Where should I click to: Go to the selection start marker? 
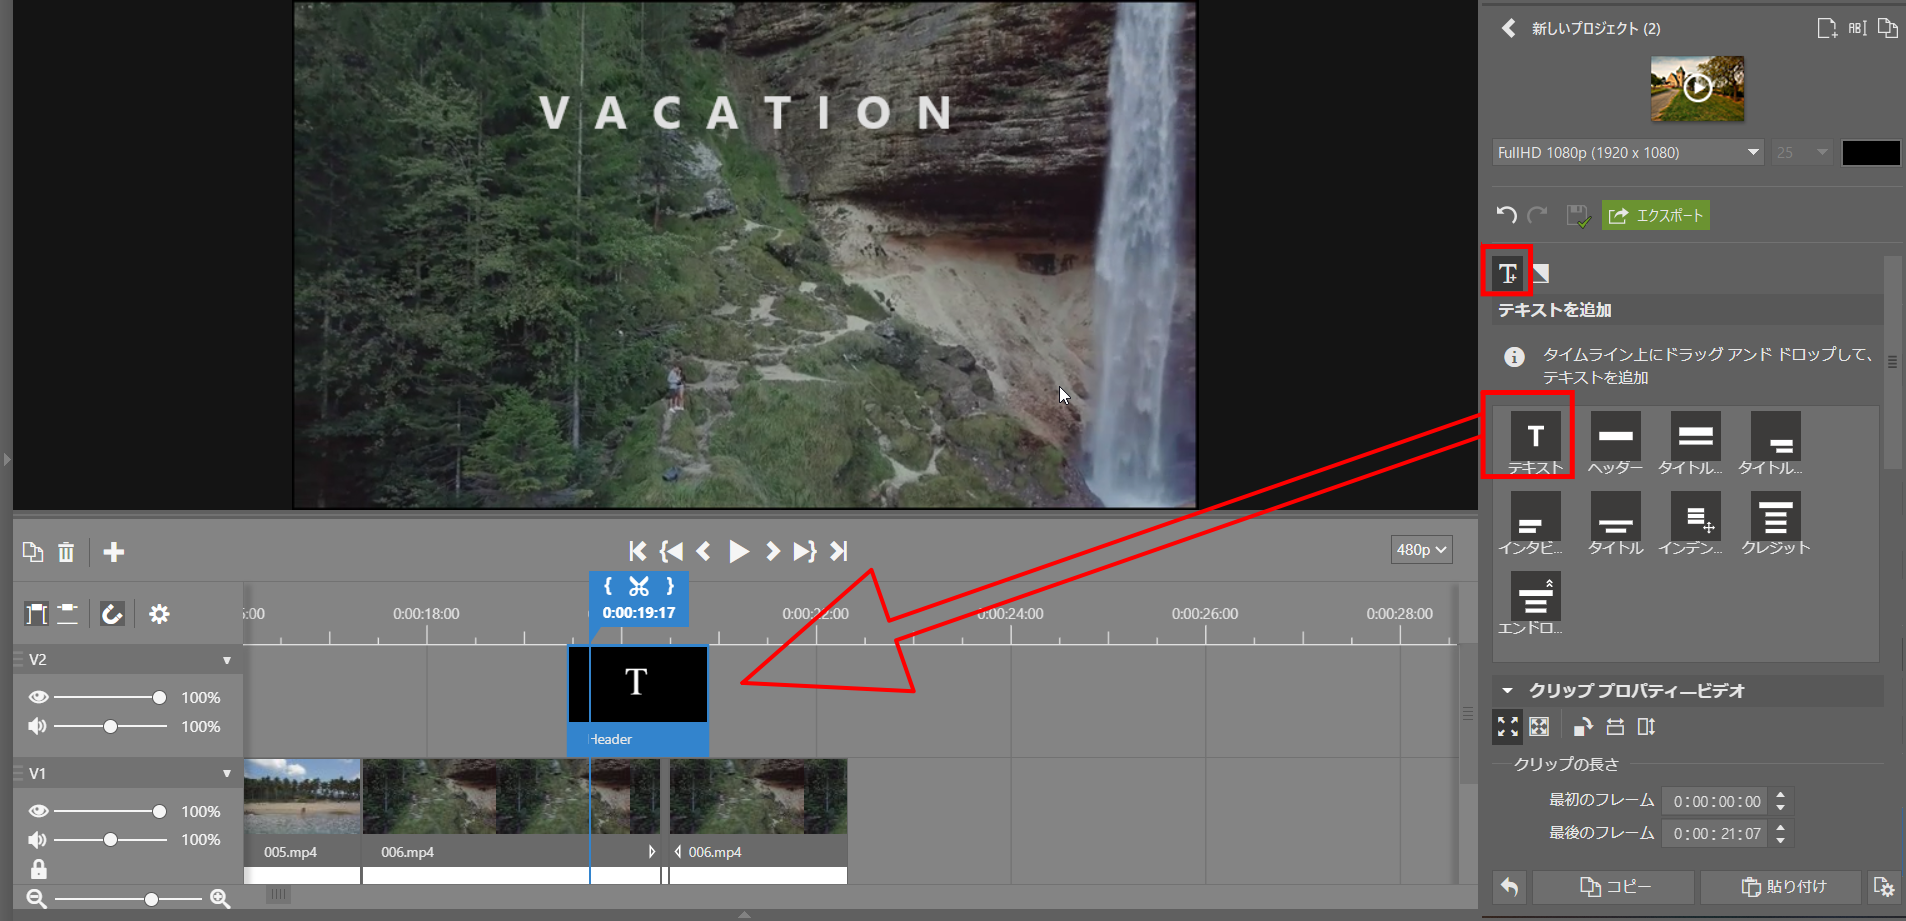[x=671, y=551]
